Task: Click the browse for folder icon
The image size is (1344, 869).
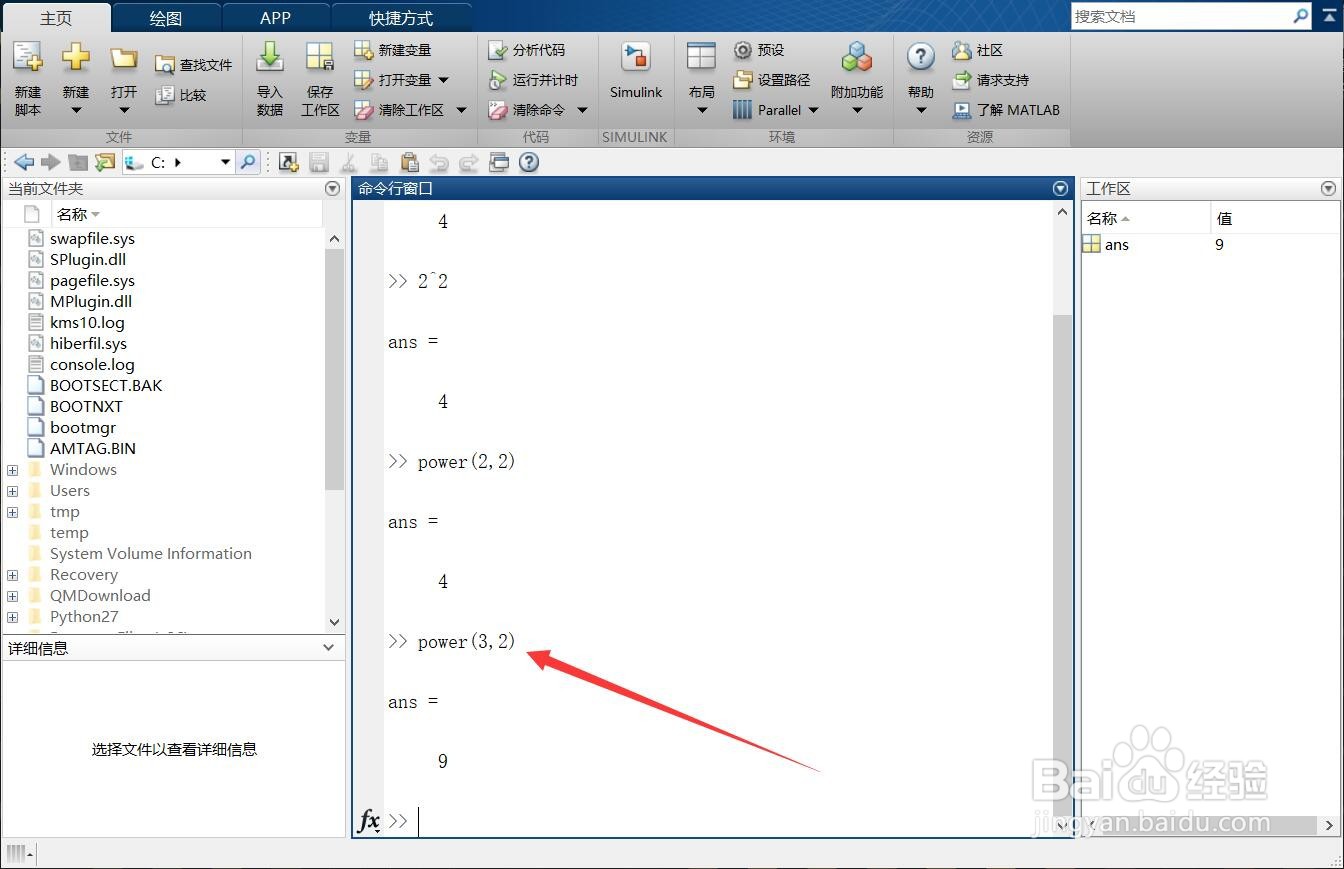Action: (x=105, y=162)
